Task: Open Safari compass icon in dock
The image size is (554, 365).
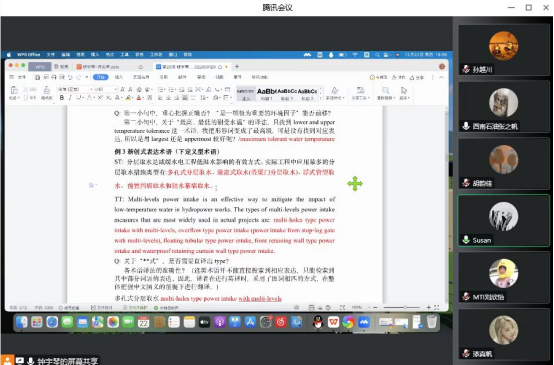Action: (52, 322)
